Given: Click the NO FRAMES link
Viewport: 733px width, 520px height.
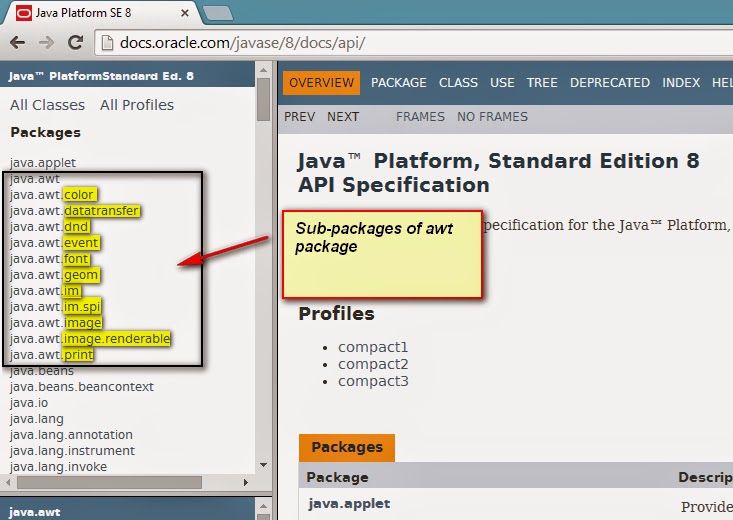Looking at the screenshot, I should point(492,116).
